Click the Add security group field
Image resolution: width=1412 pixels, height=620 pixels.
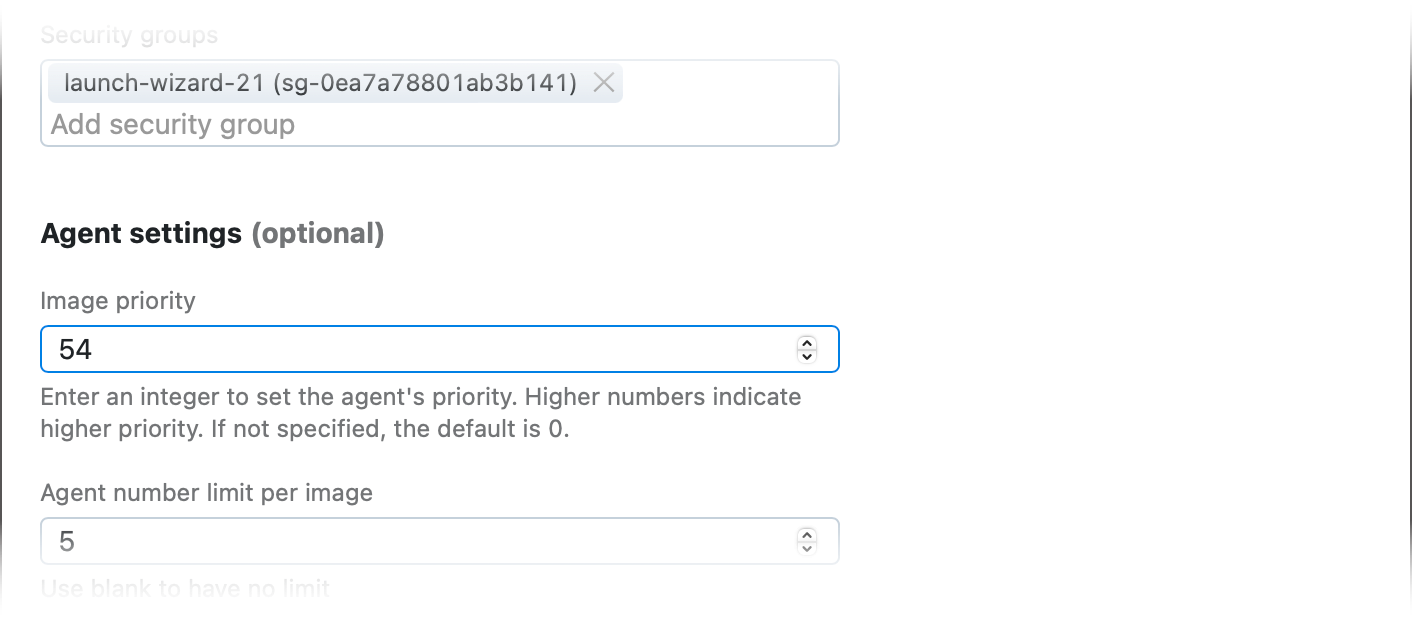[300, 124]
